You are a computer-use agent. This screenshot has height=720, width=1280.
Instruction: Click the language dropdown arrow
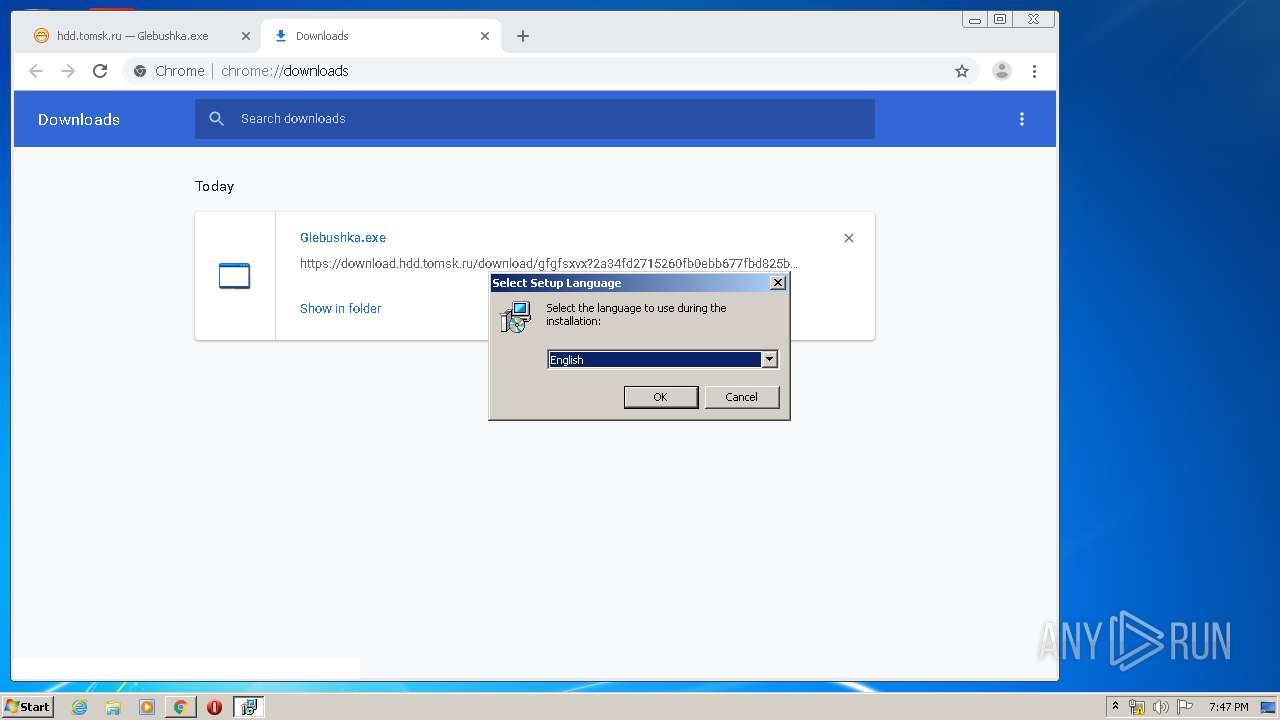pyautogui.click(x=769, y=360)
